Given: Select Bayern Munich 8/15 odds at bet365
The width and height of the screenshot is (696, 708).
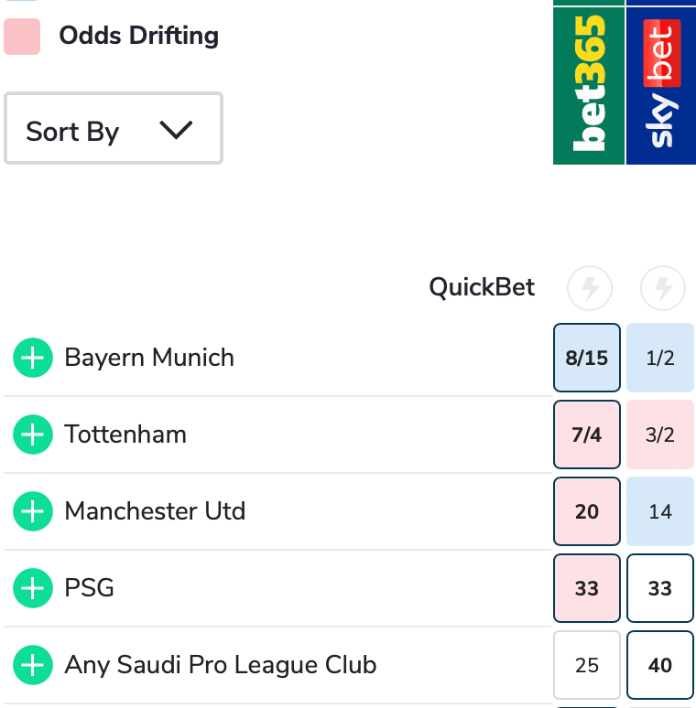Looking at the screenshot, I should coord(587,358).
